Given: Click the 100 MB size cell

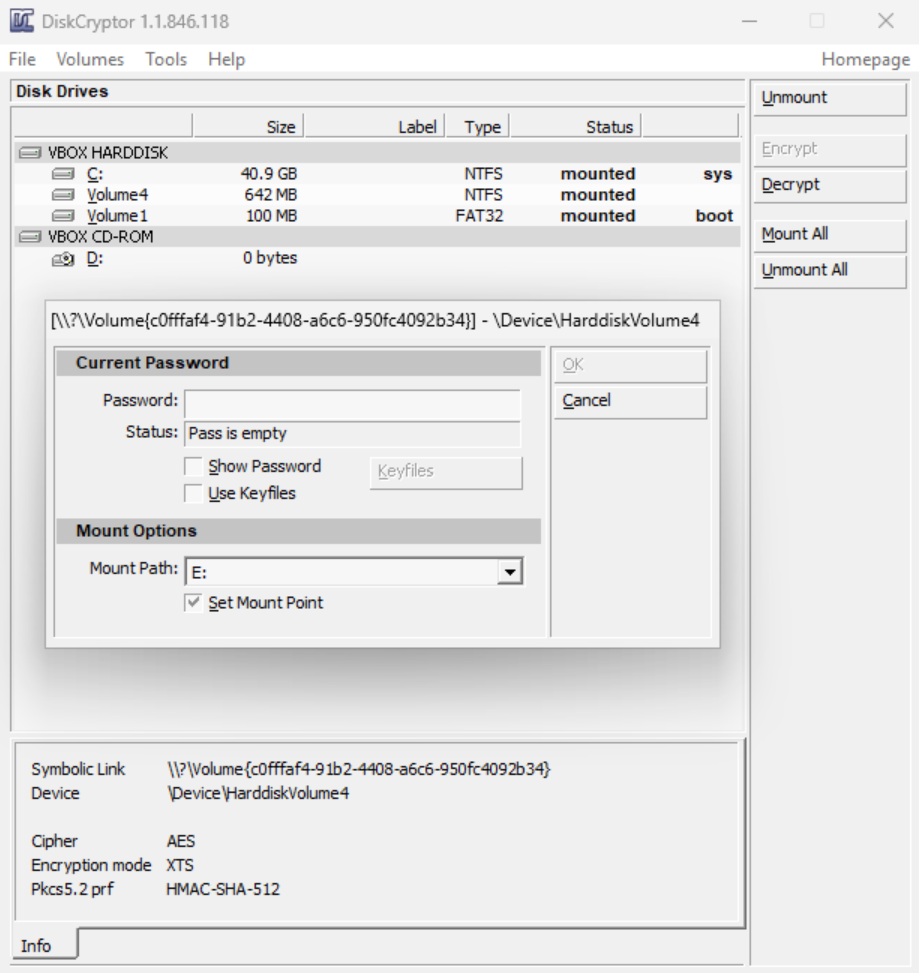Looking at the screenshot, I should tap(271, 216).
